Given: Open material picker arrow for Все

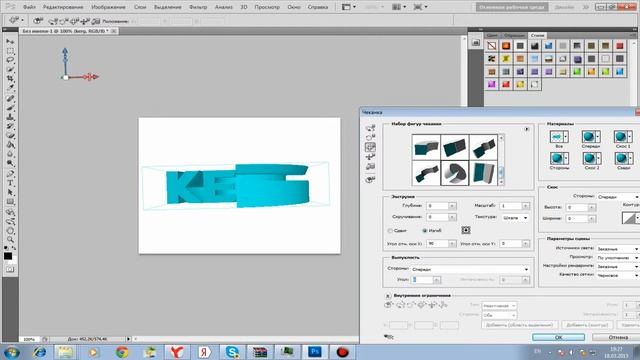Looking at the screenshot, I should click(565, 136).
